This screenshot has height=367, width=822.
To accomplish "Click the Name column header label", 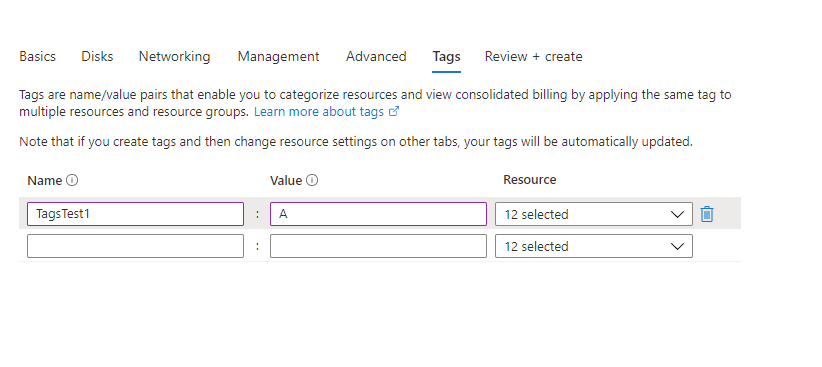I will [x=45, y=181].
